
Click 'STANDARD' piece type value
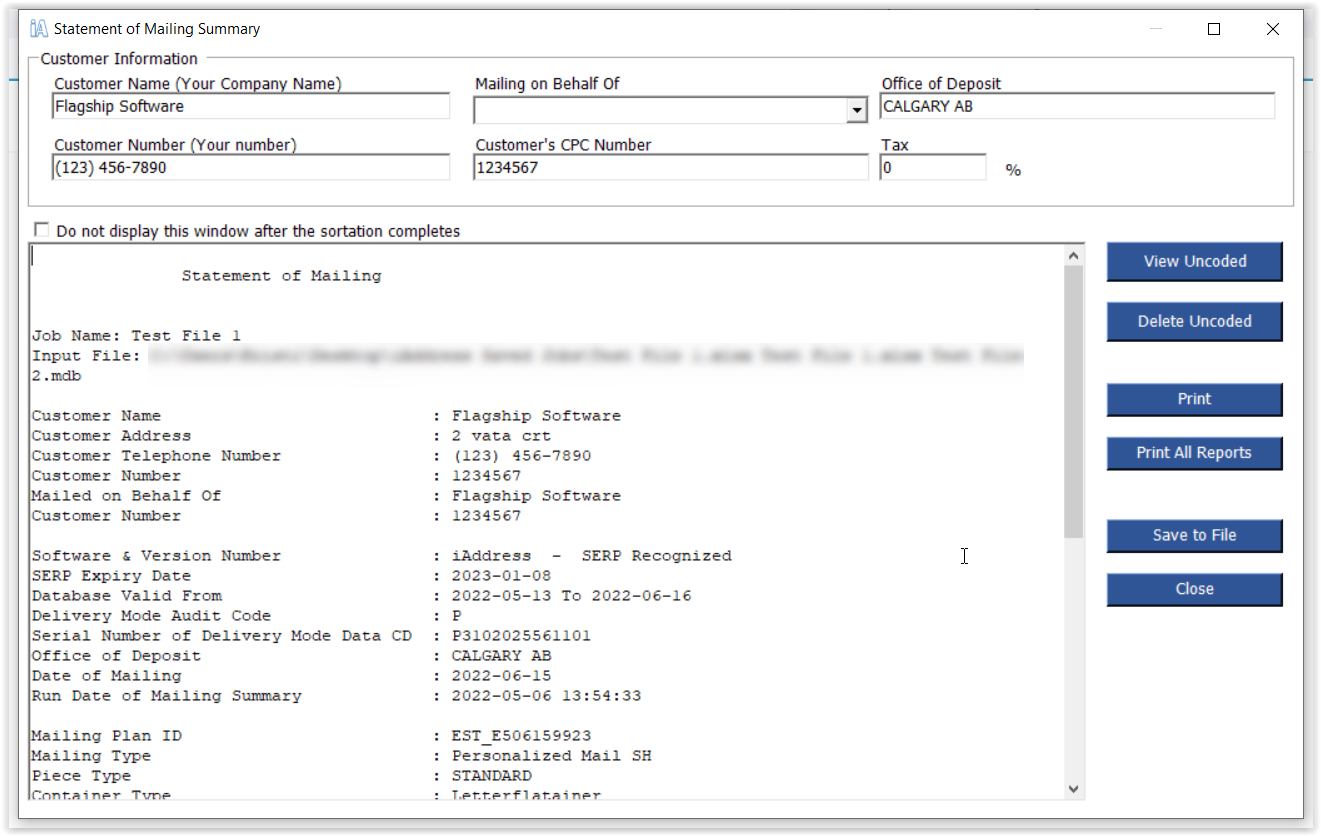tap(491, 776)
